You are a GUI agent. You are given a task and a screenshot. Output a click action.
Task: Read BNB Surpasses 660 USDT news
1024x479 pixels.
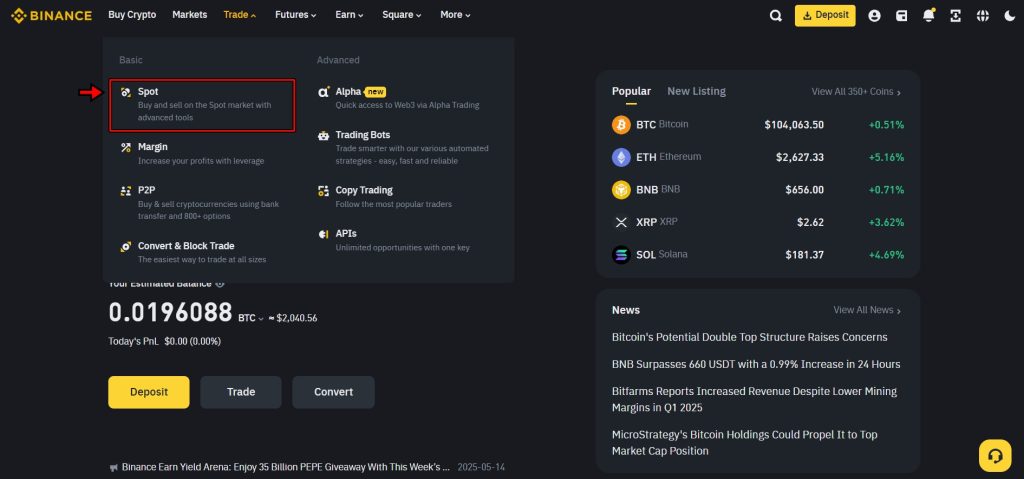pos(756,364)
